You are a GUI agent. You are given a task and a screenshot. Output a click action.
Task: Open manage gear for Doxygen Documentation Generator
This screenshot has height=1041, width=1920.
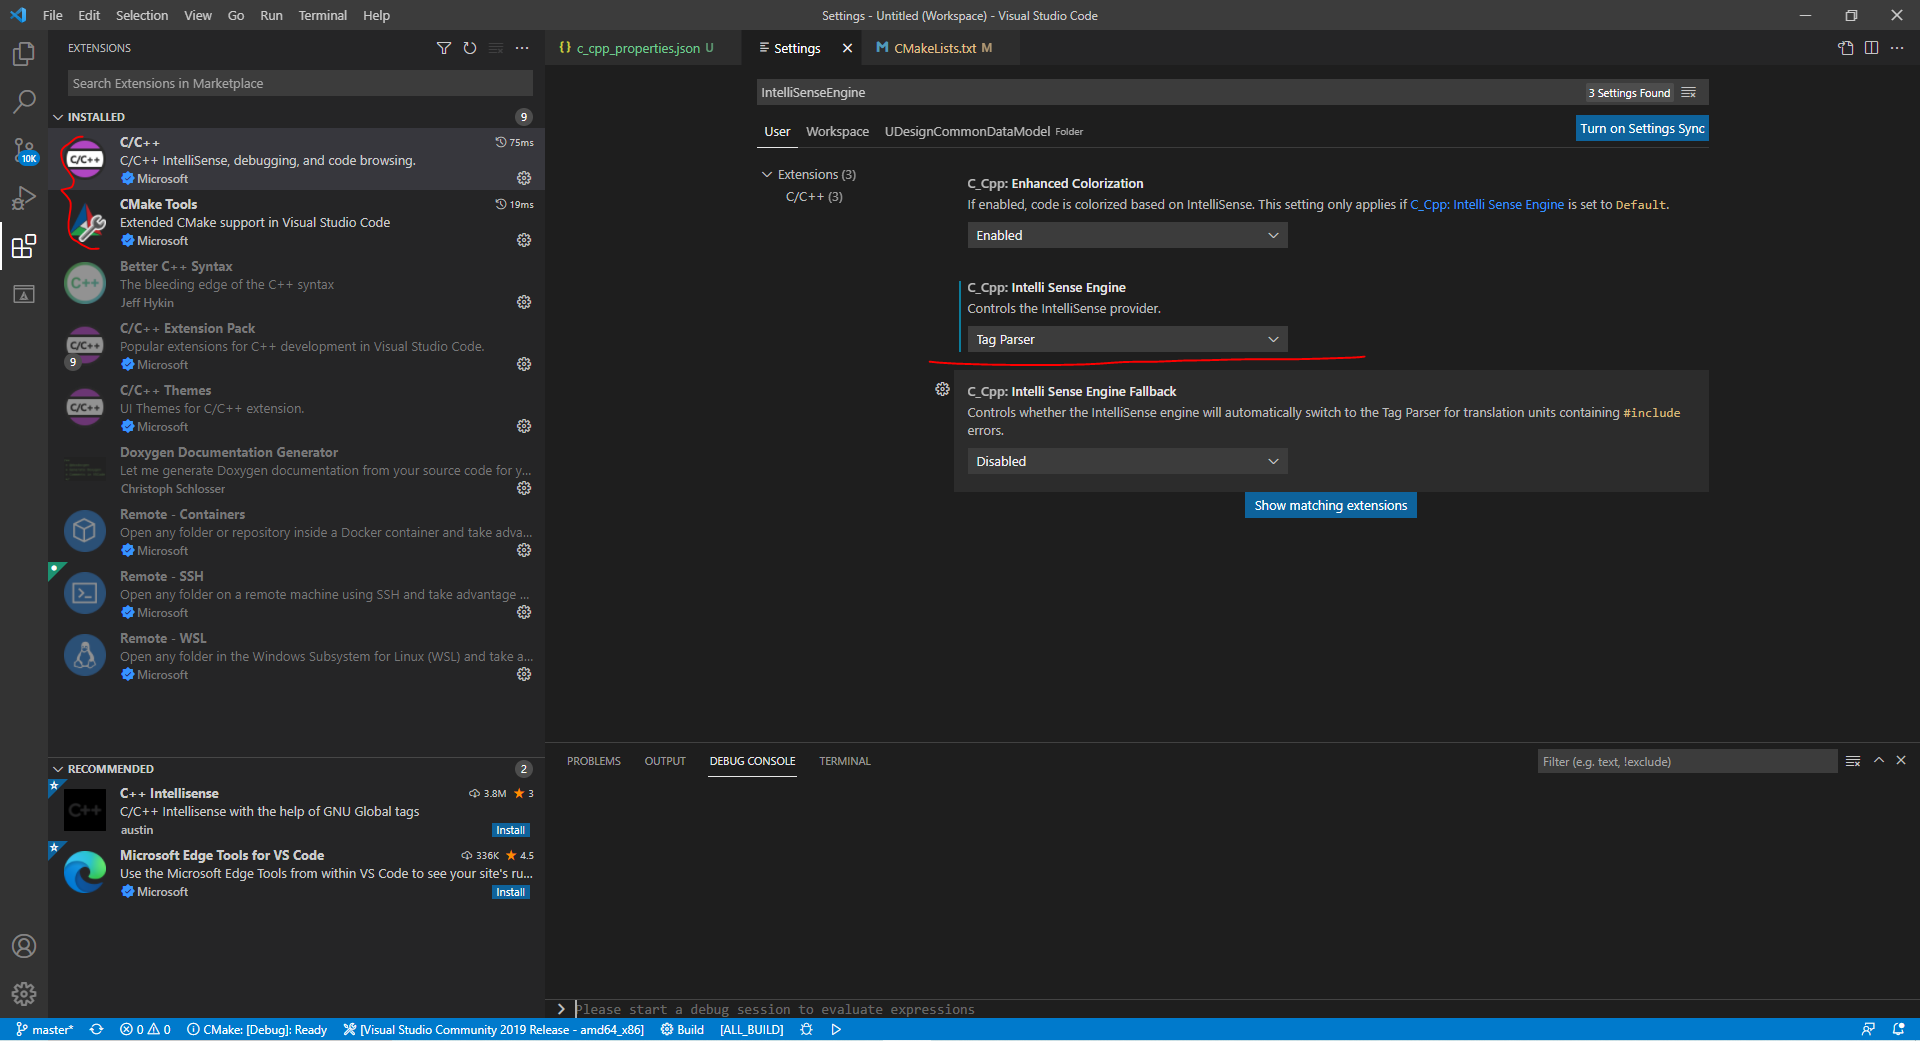pyautogui.click(x=524, y=488)
